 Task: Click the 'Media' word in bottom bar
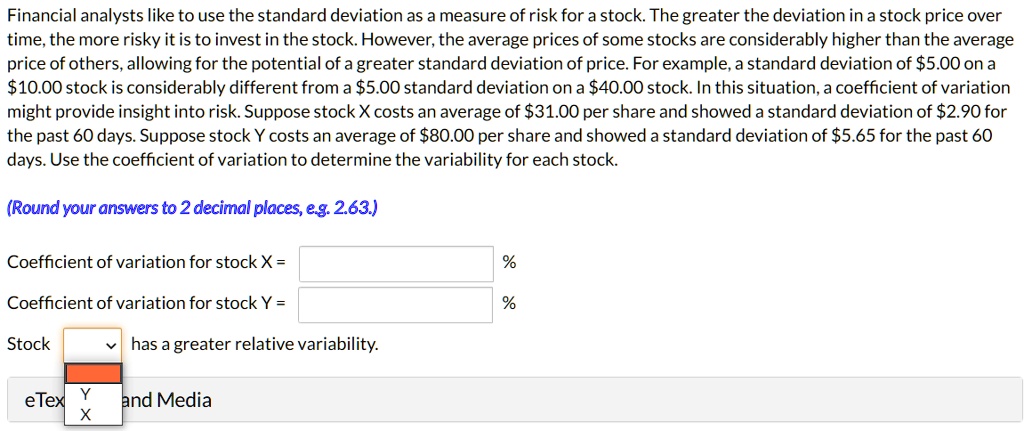[x=184, y=400]
